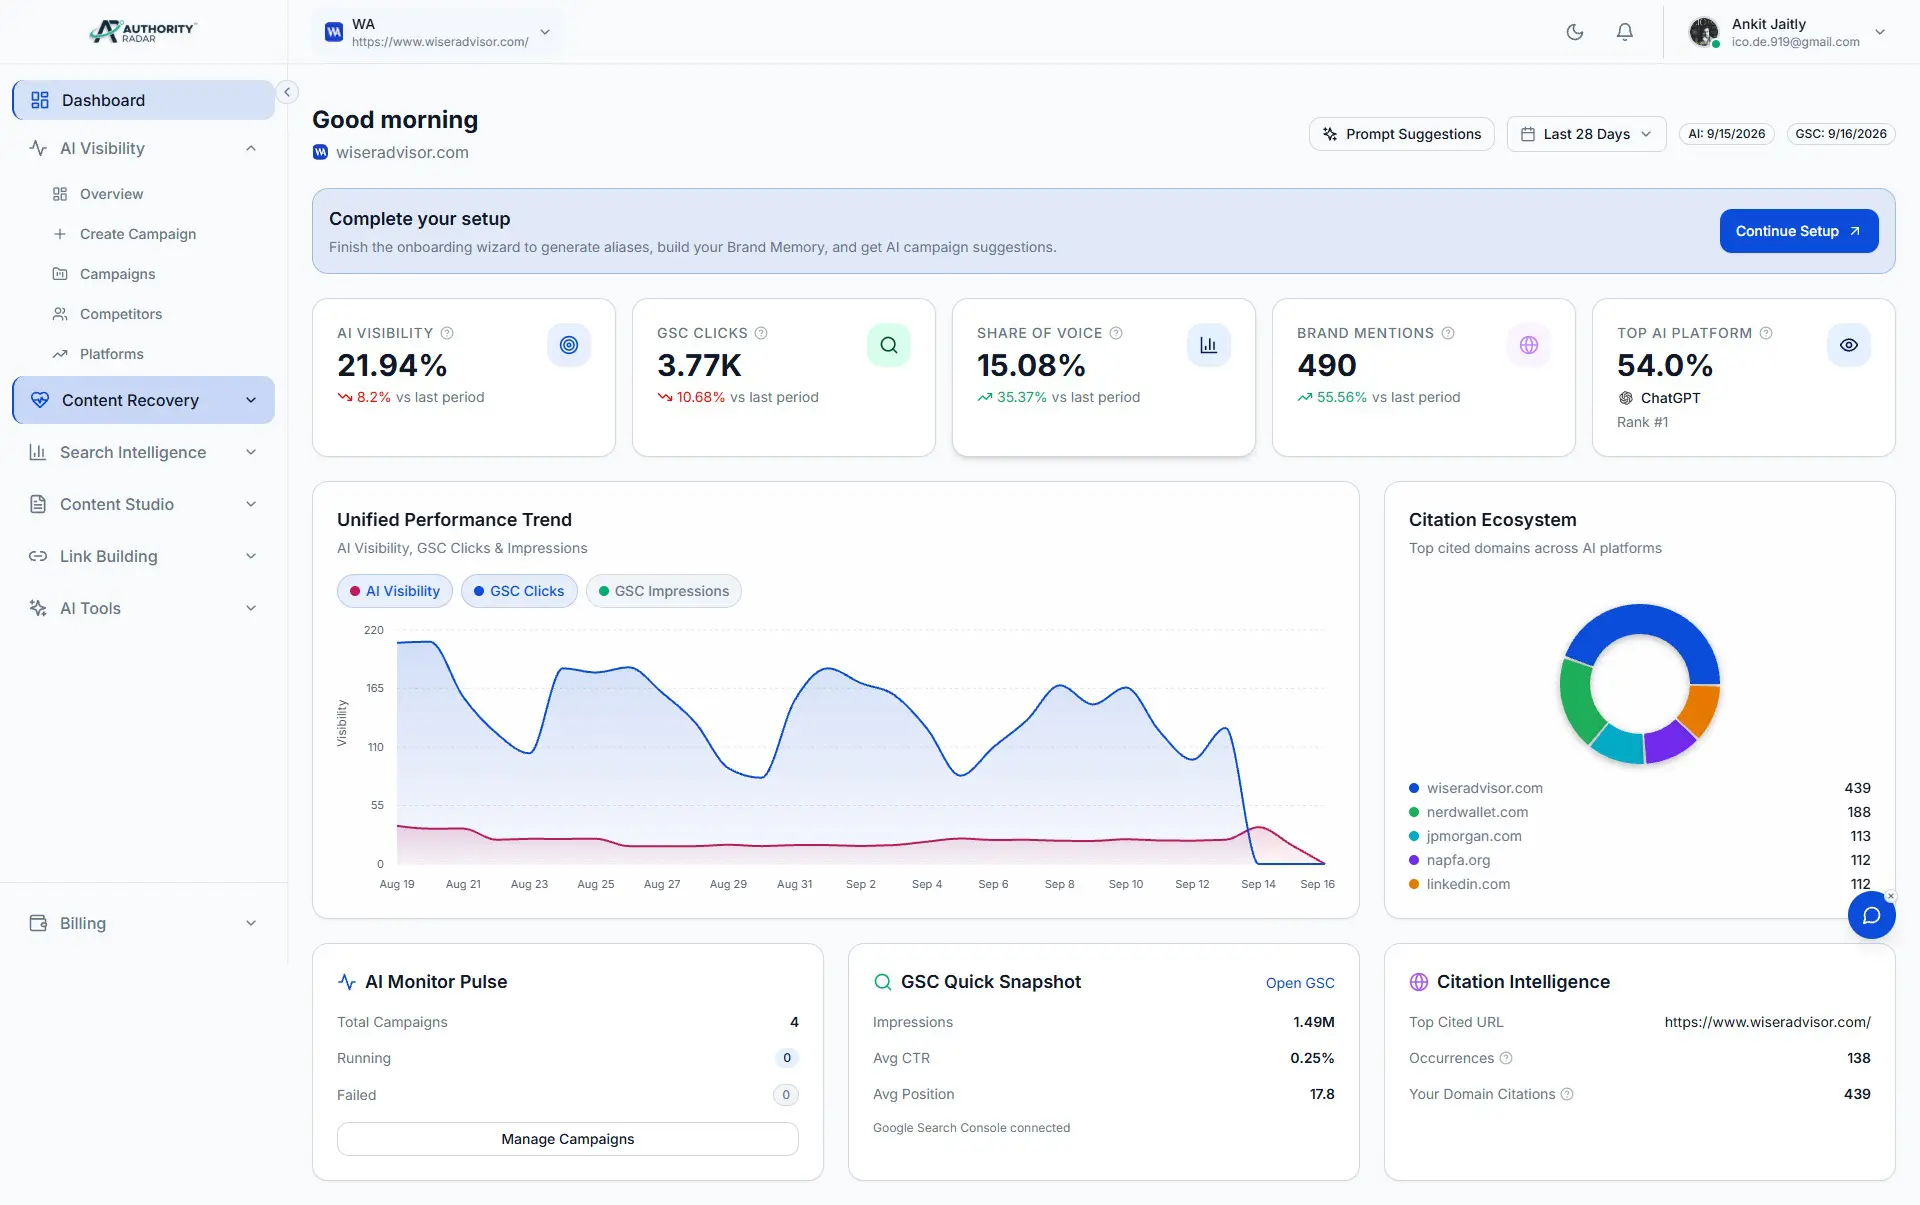Expand Search Intelligence menu
Viewport: 1920px width, 1205px height.
point(143,452)
